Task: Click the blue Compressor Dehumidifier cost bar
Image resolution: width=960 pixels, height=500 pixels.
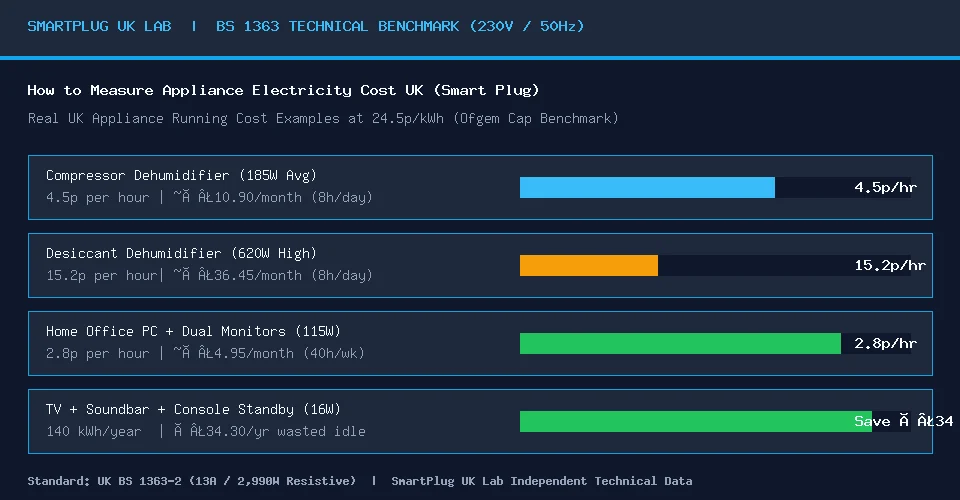Action: [x=647, y=187]
